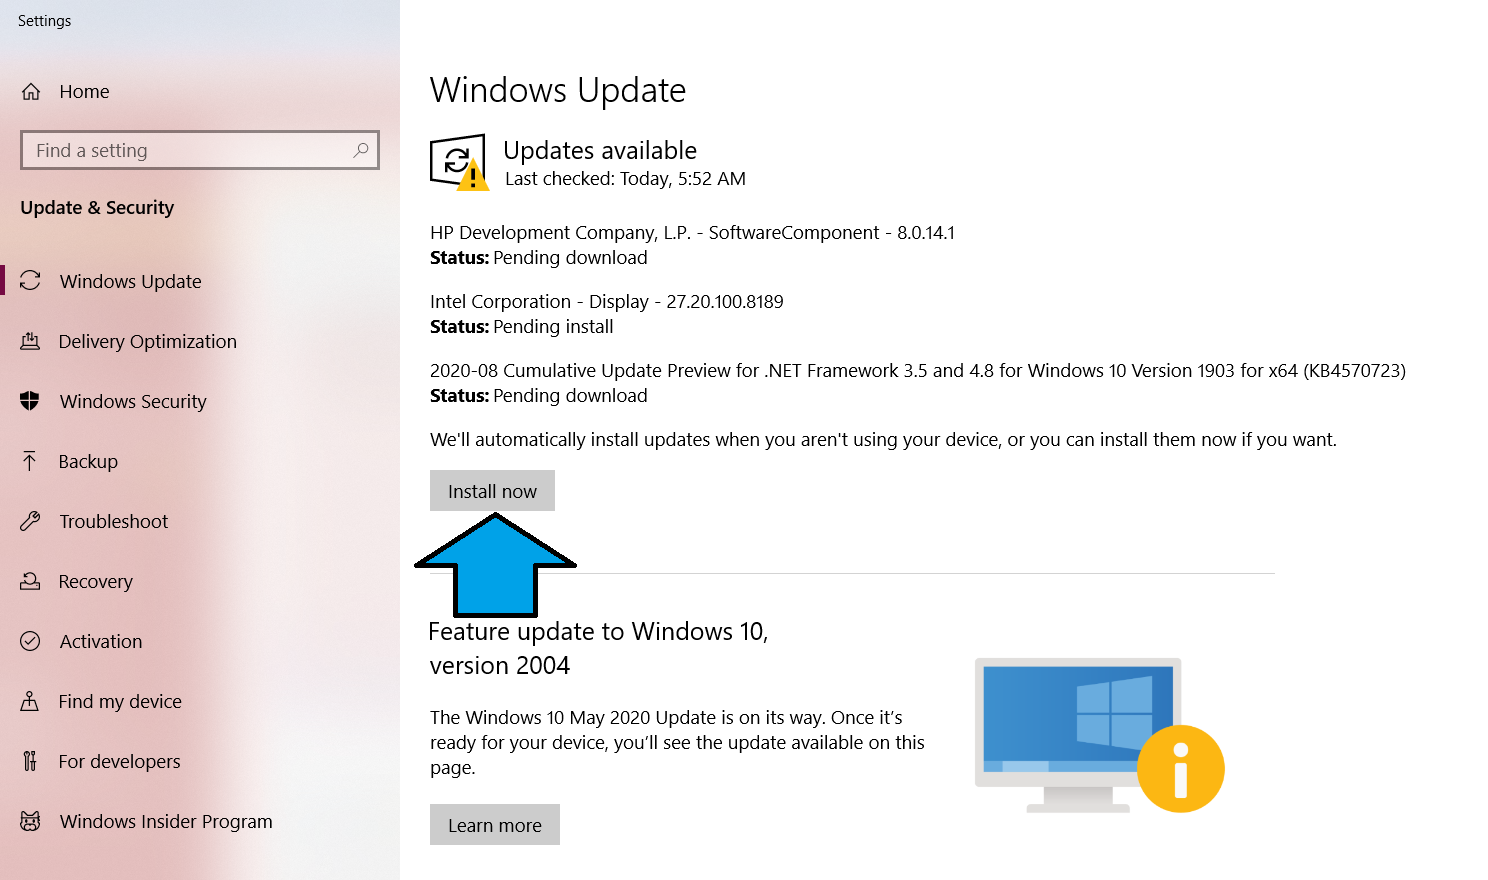Select the HP Development Company SoftwareComponent update
Image resolution: width=1488 pixels, height=880 pixels.
(692, 233)
